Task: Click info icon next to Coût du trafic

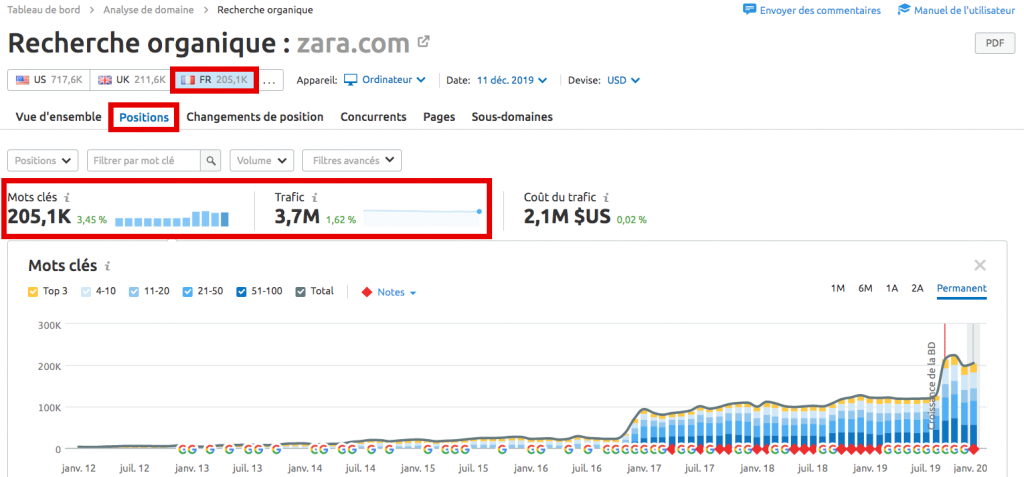Action: coord(607,197)
